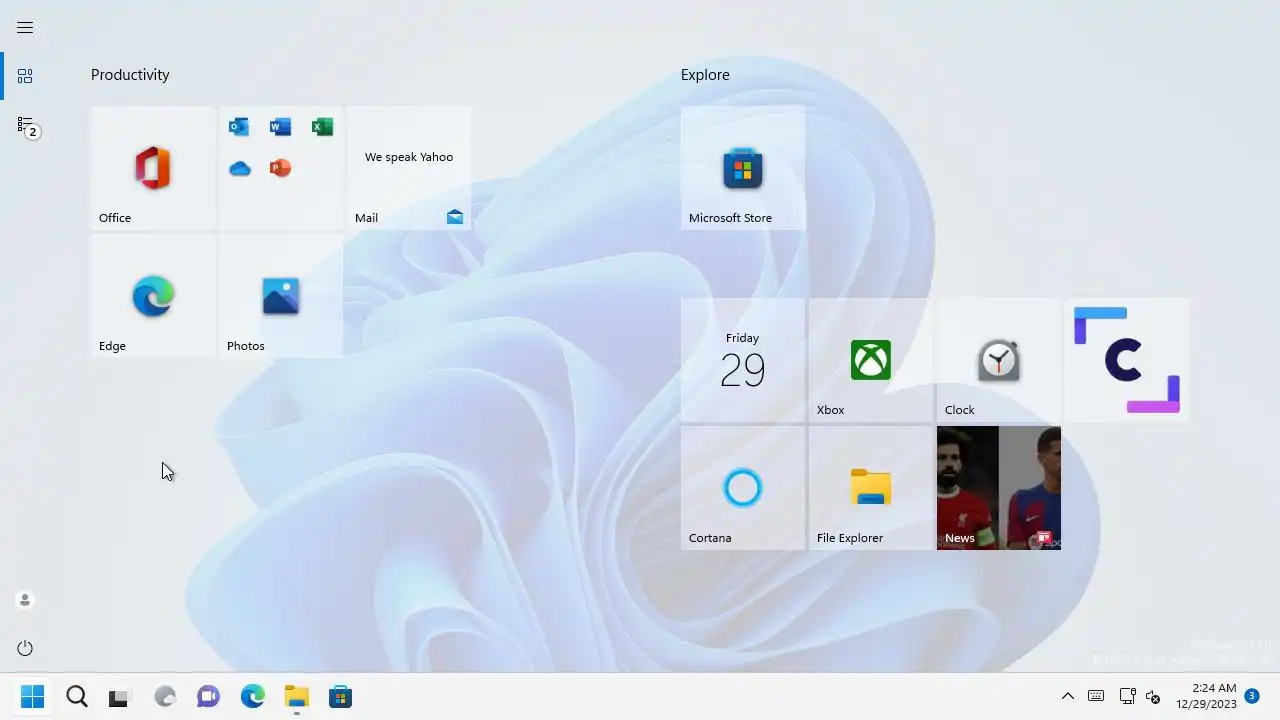Switch to Pinned tiles view
The width and height of the screenshot is (1280, 720).
25,76
